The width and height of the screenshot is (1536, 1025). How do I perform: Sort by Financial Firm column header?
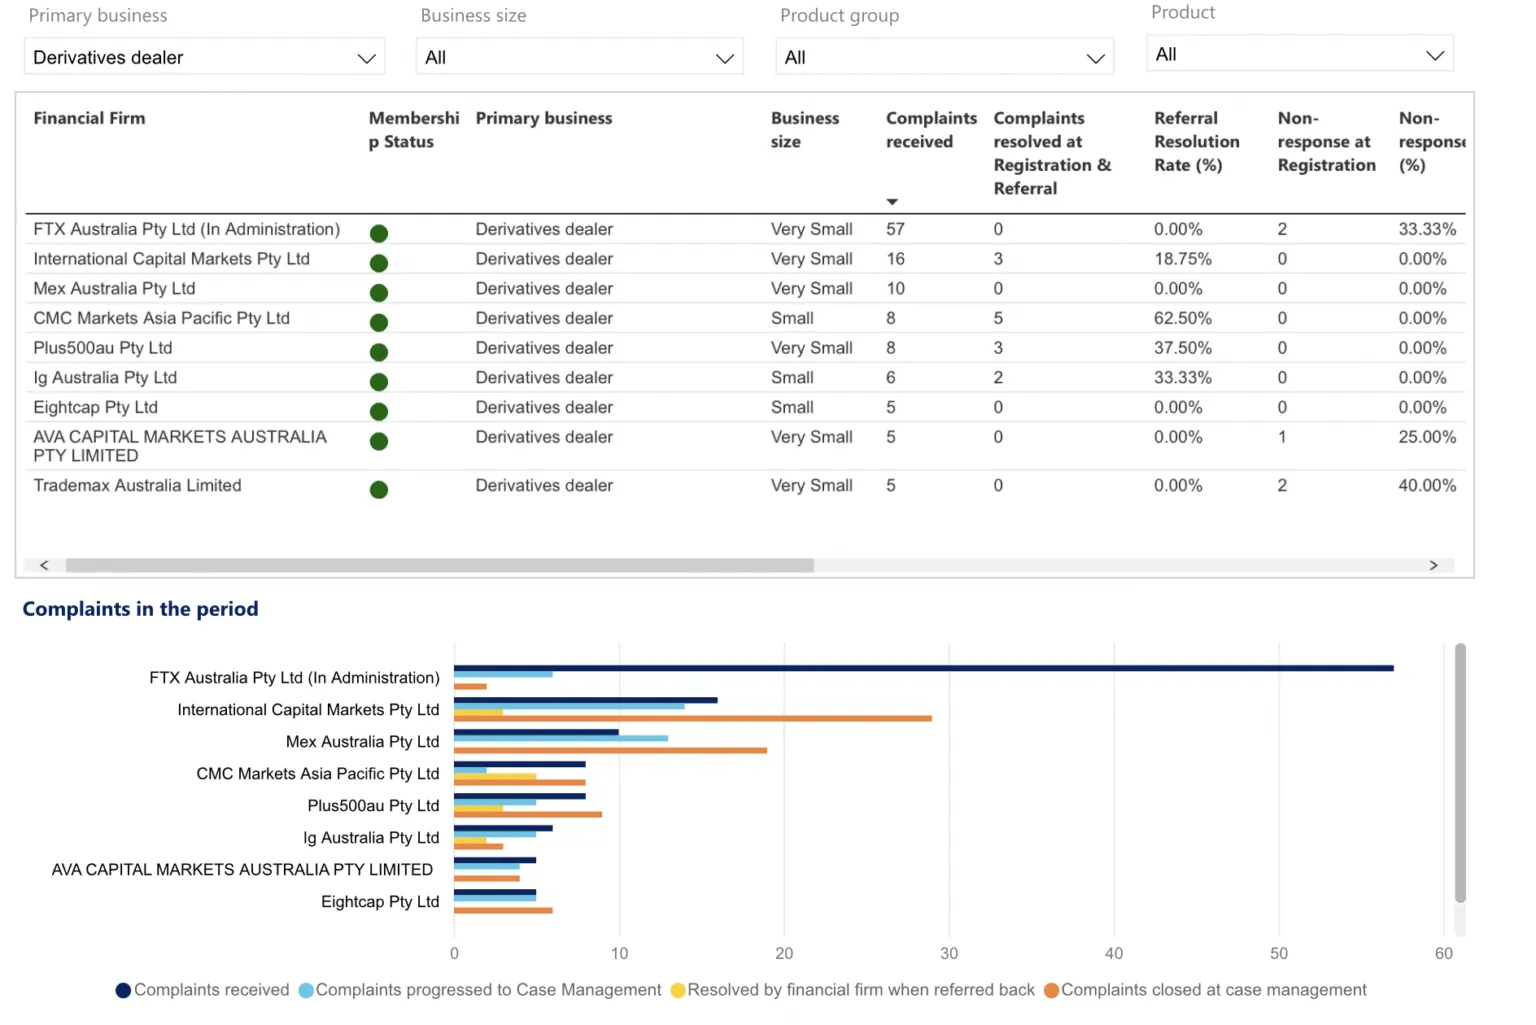(x=89, y=118)
